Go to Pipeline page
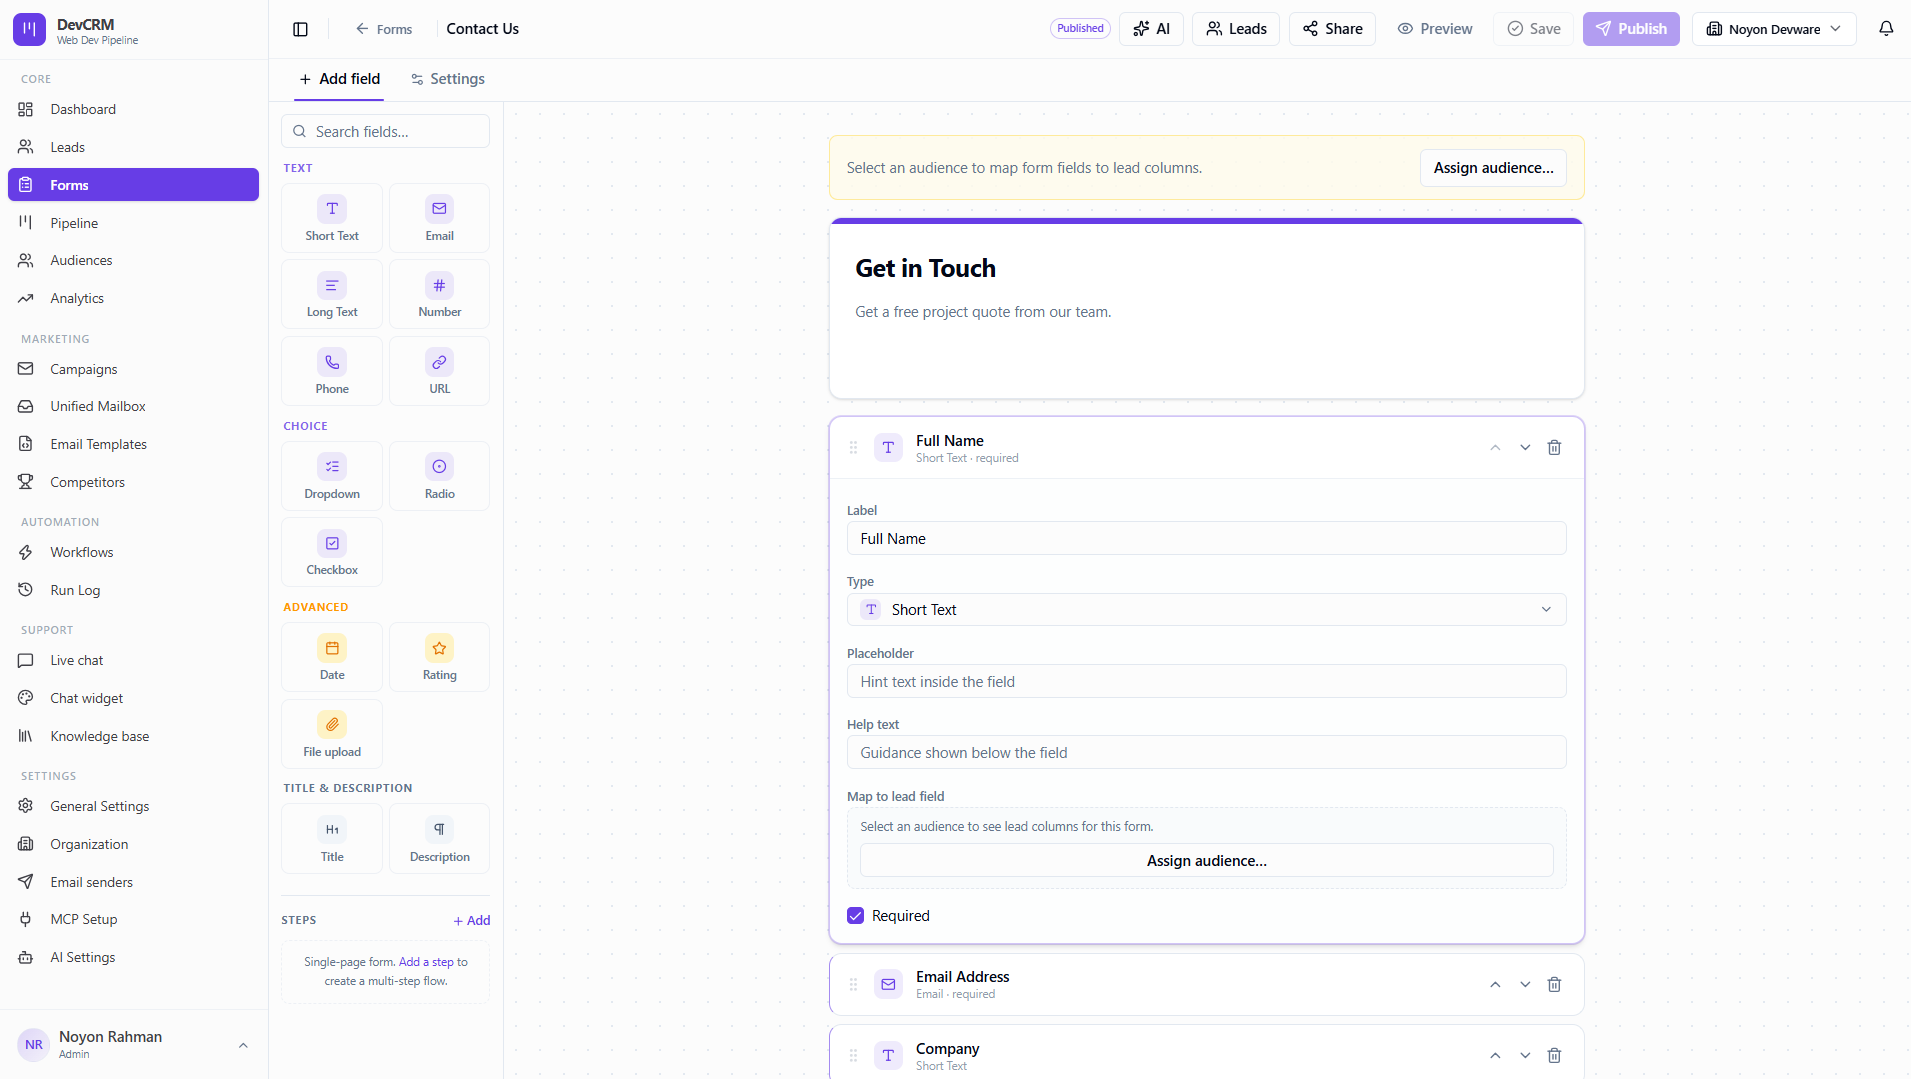This screenshot has height=1079, width=1911. [133, 223]
